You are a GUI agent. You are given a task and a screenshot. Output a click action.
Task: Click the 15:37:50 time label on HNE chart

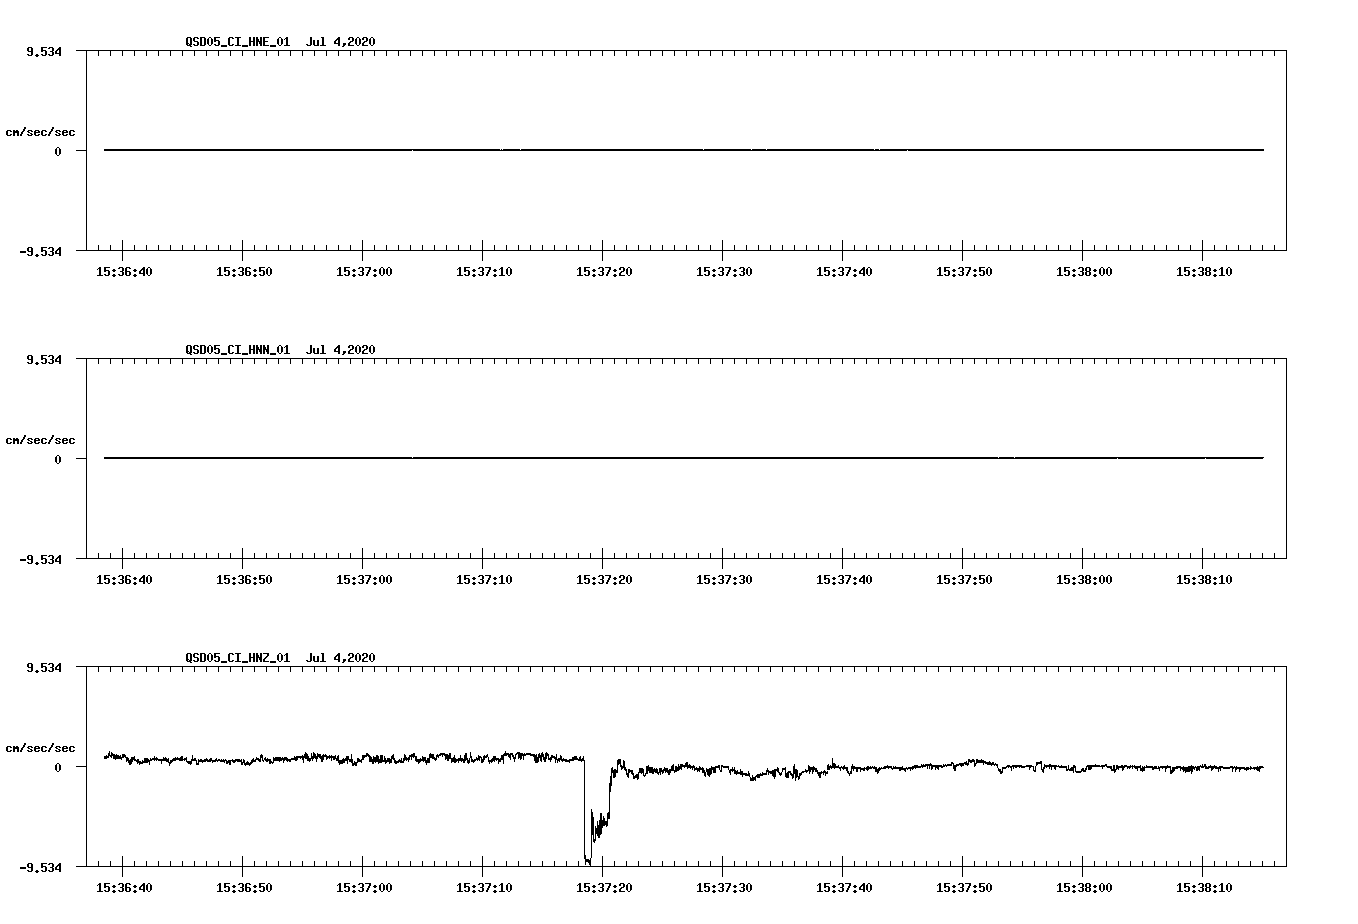[964, 272]
